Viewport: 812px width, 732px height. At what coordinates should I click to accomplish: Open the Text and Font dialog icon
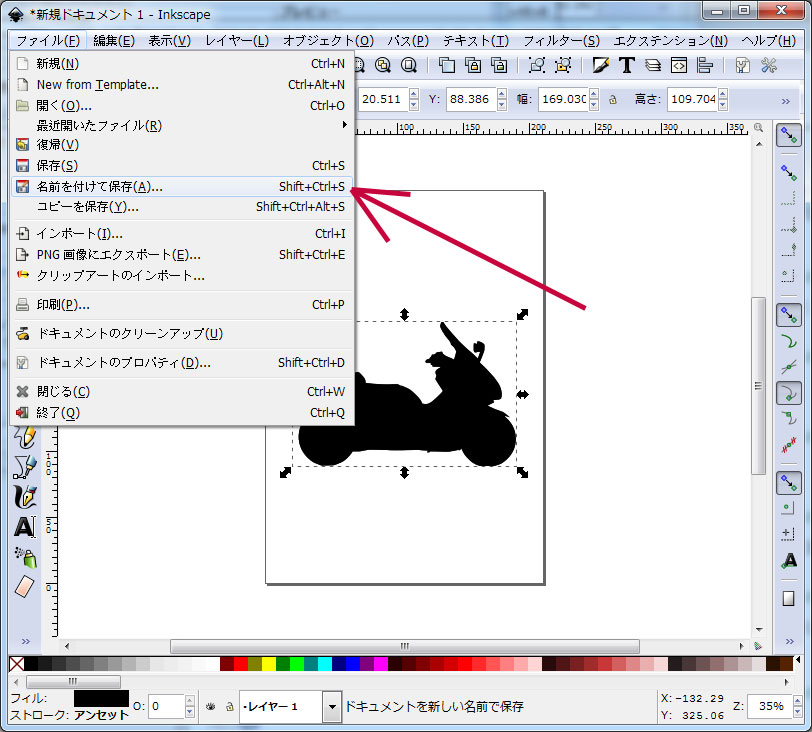tap(627, 66)
